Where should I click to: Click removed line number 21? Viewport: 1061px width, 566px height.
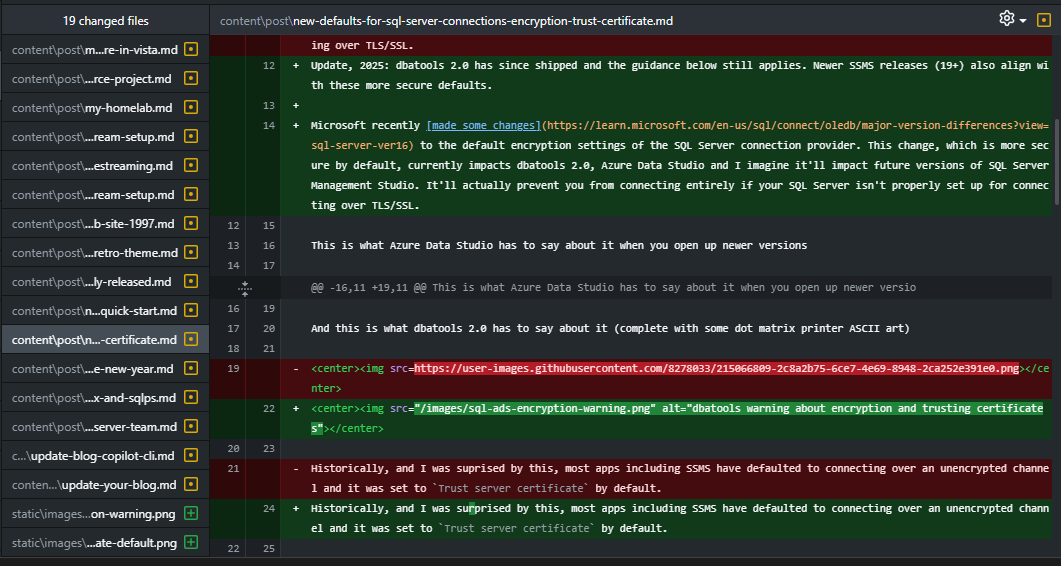(233, 468)
